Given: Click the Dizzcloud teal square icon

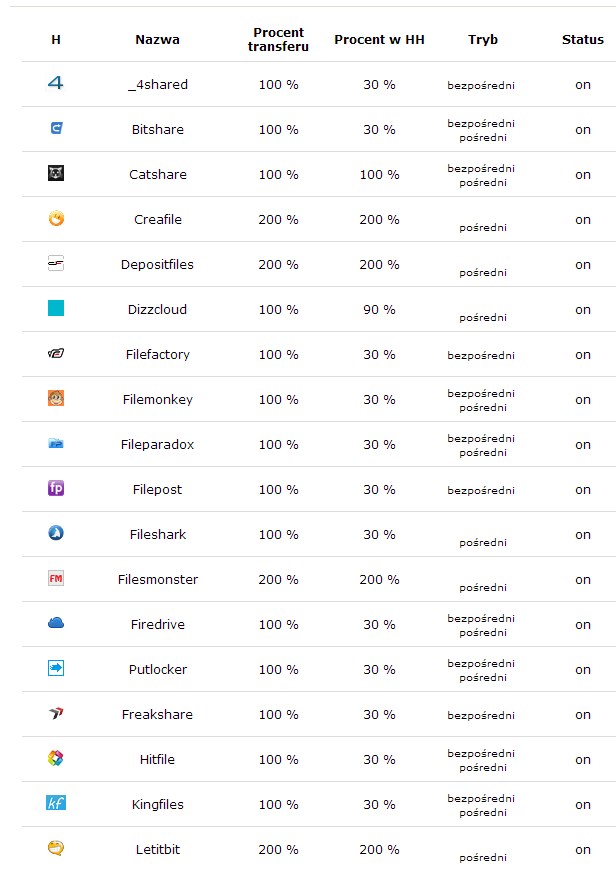Looking at the screenshot, I should coord(56,309).
